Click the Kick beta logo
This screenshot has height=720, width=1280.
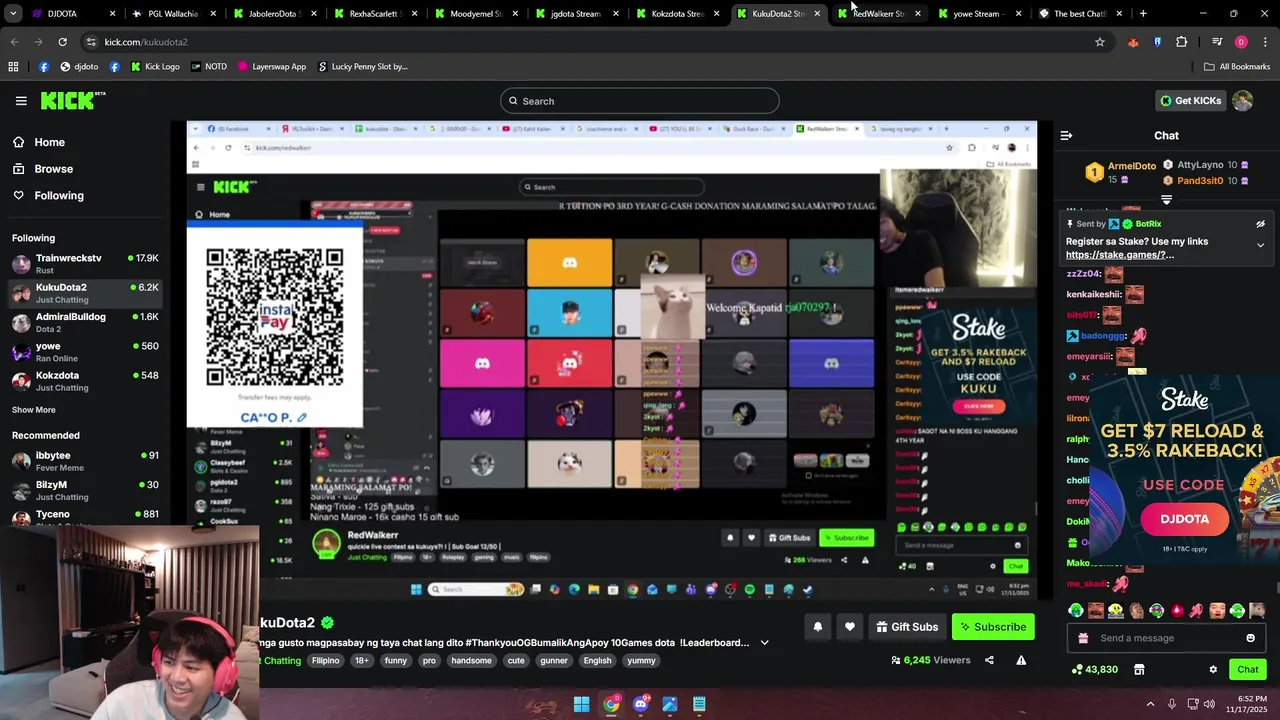click(73, 100)
